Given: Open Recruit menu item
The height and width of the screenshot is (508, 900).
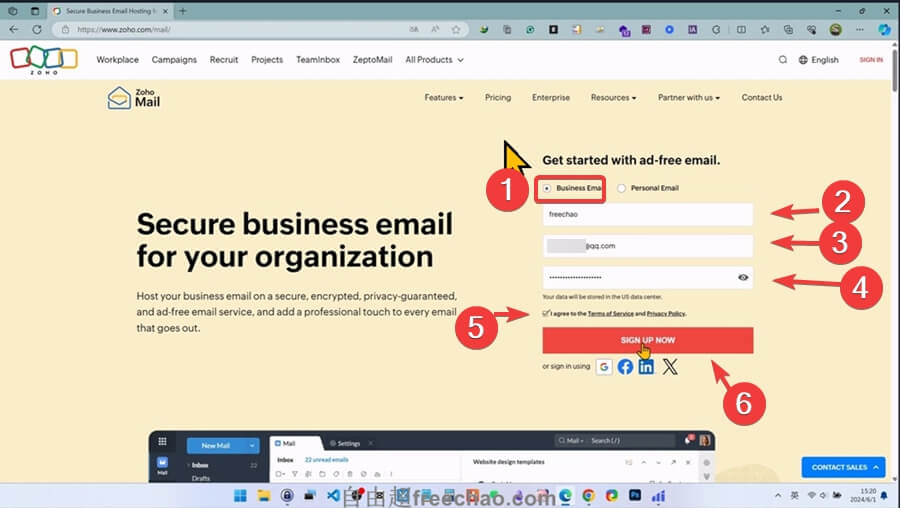Looking at the screenshot, I should pyautogui.click(x=224, y=60).
